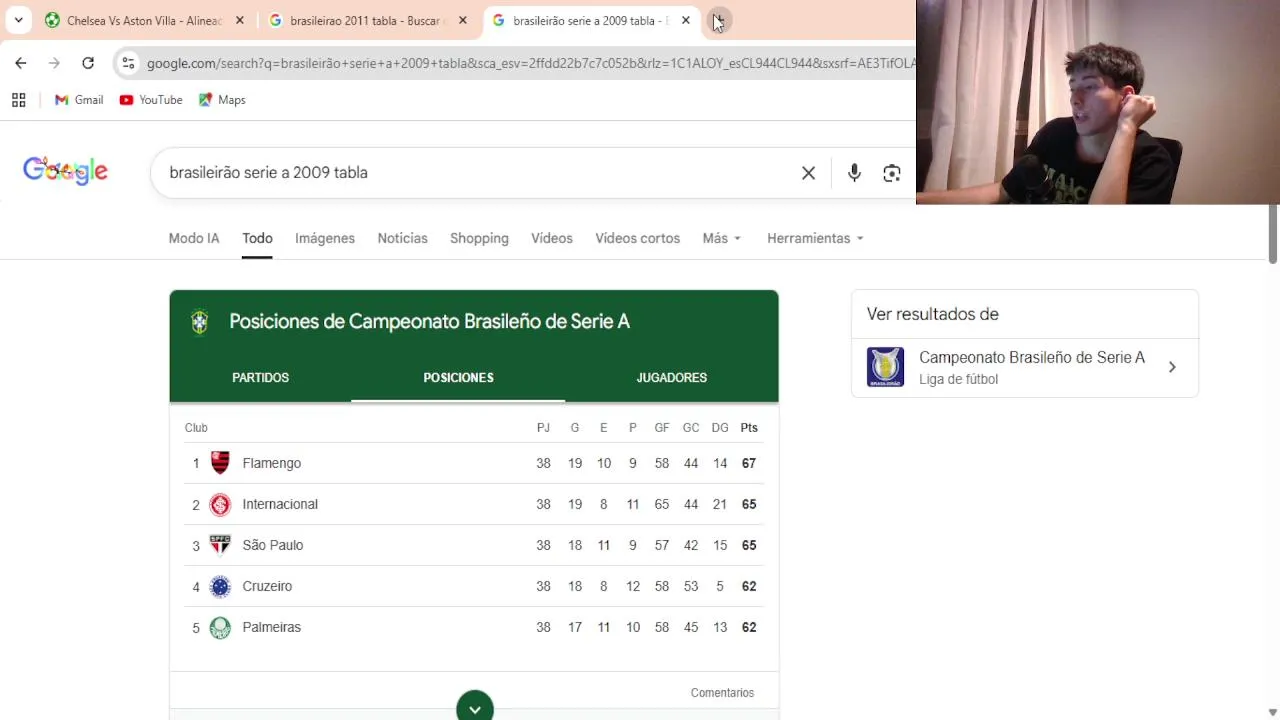Switch to Modo IA results

tap(194, 238)
